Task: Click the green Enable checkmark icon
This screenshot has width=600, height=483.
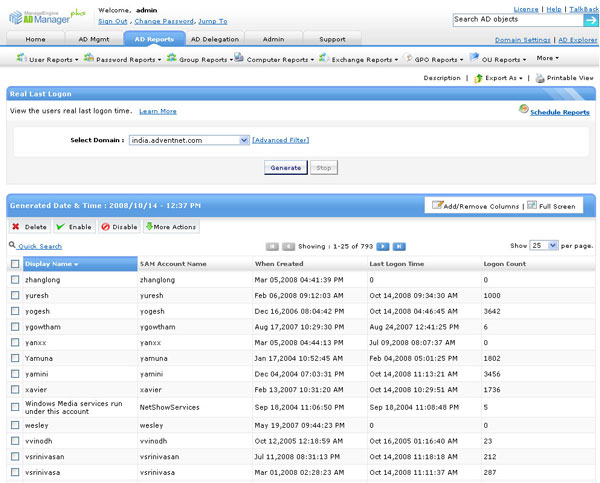Action: point(61,227)
